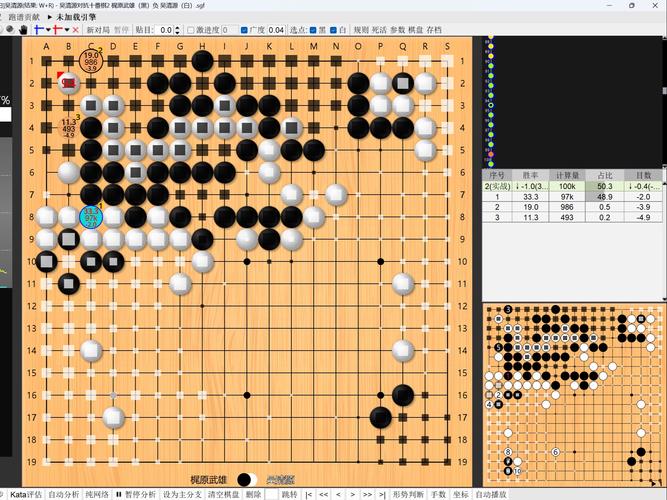
Task: Click the 暂停 pause button in toolbar
Action: click(121, 30)
